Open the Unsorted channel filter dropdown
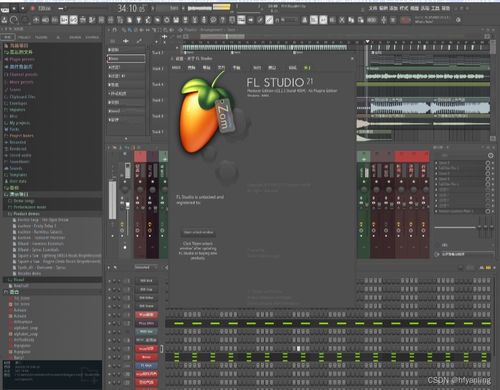The height and width of the screenshot is (390, 500). click(146, 267)
